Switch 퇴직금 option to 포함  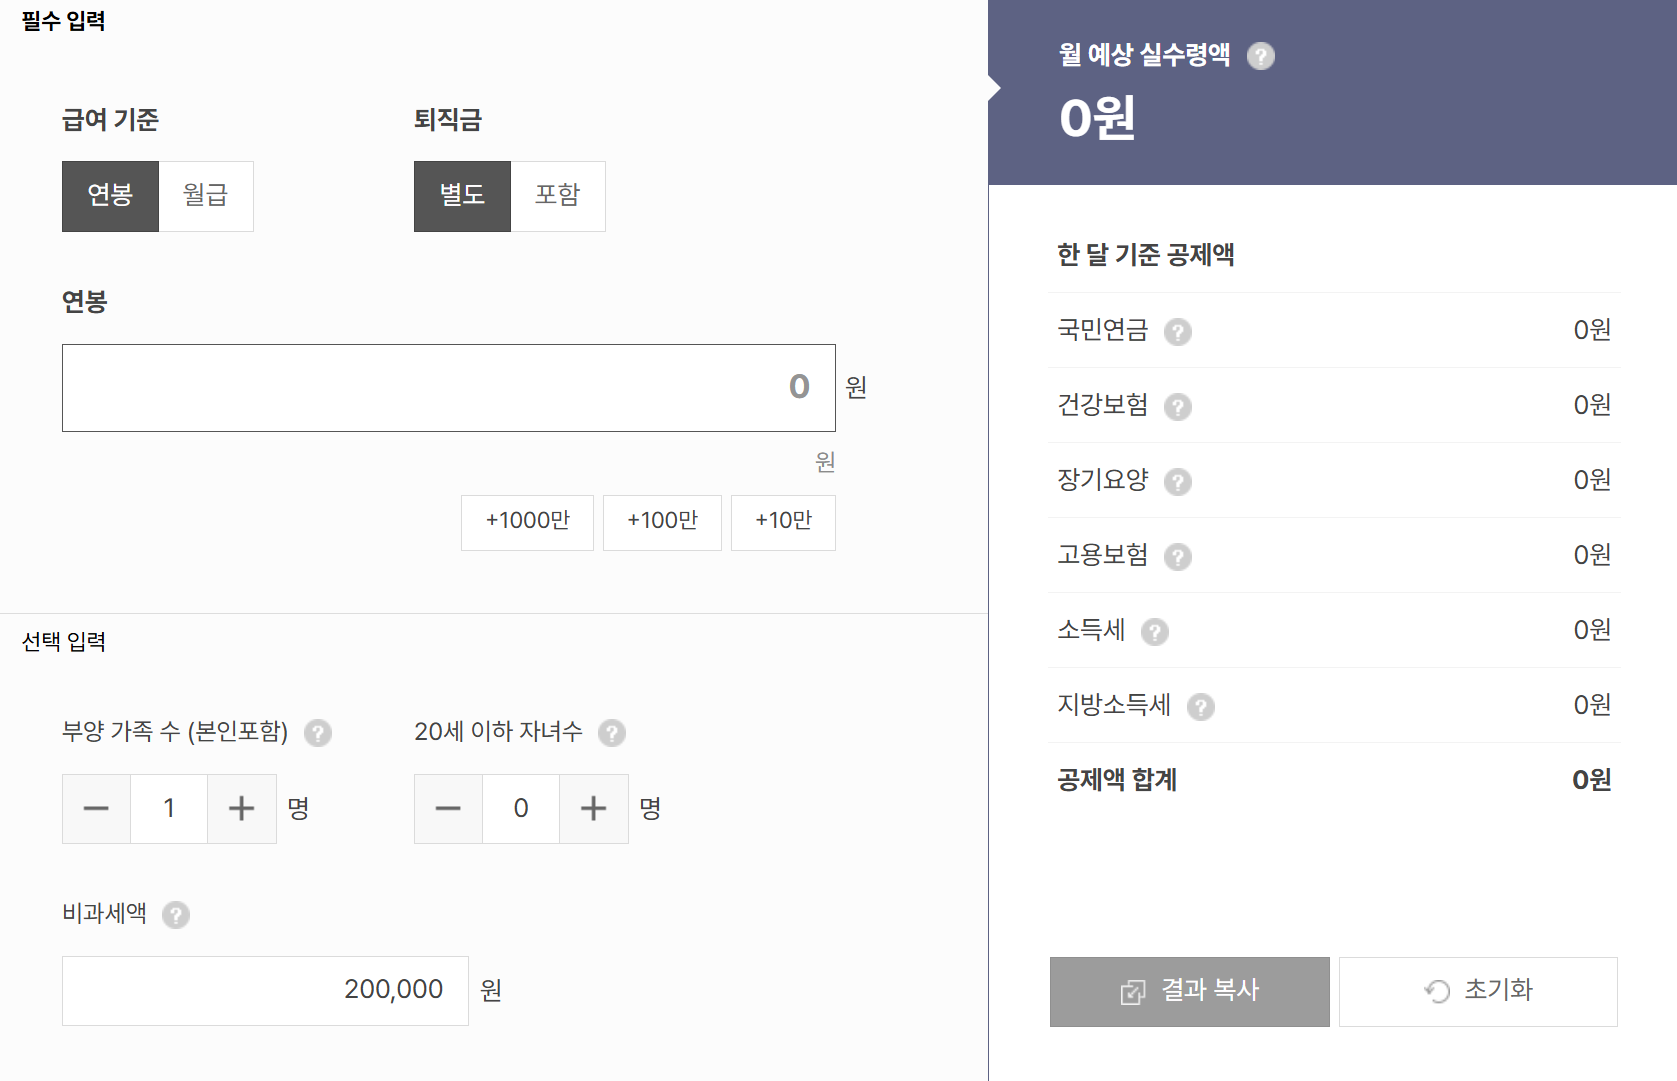tap(558, 196)
